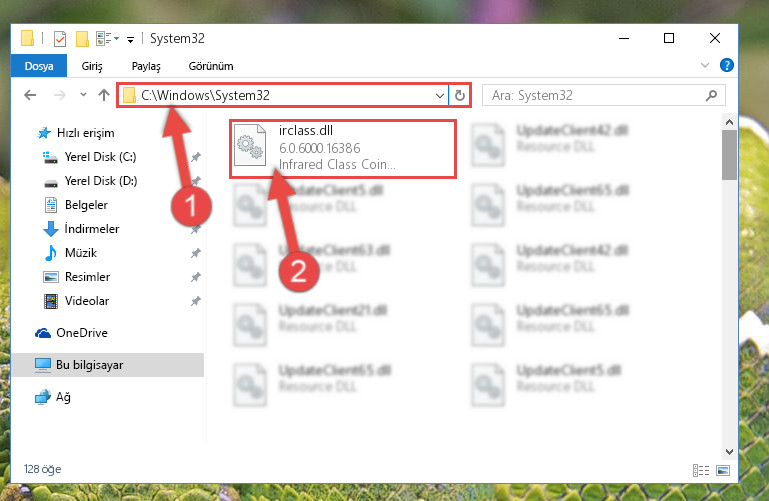769x501 pixels.
Task: Unpin Müzik using its pin icon
Action: (196, 253)
